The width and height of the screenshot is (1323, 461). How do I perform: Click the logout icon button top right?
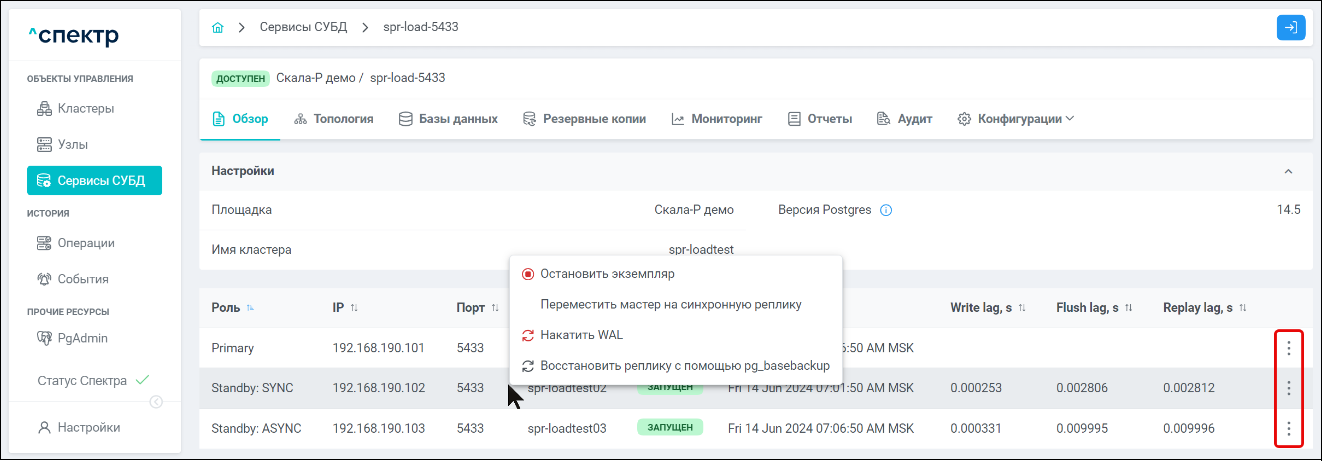point(1291,28)
